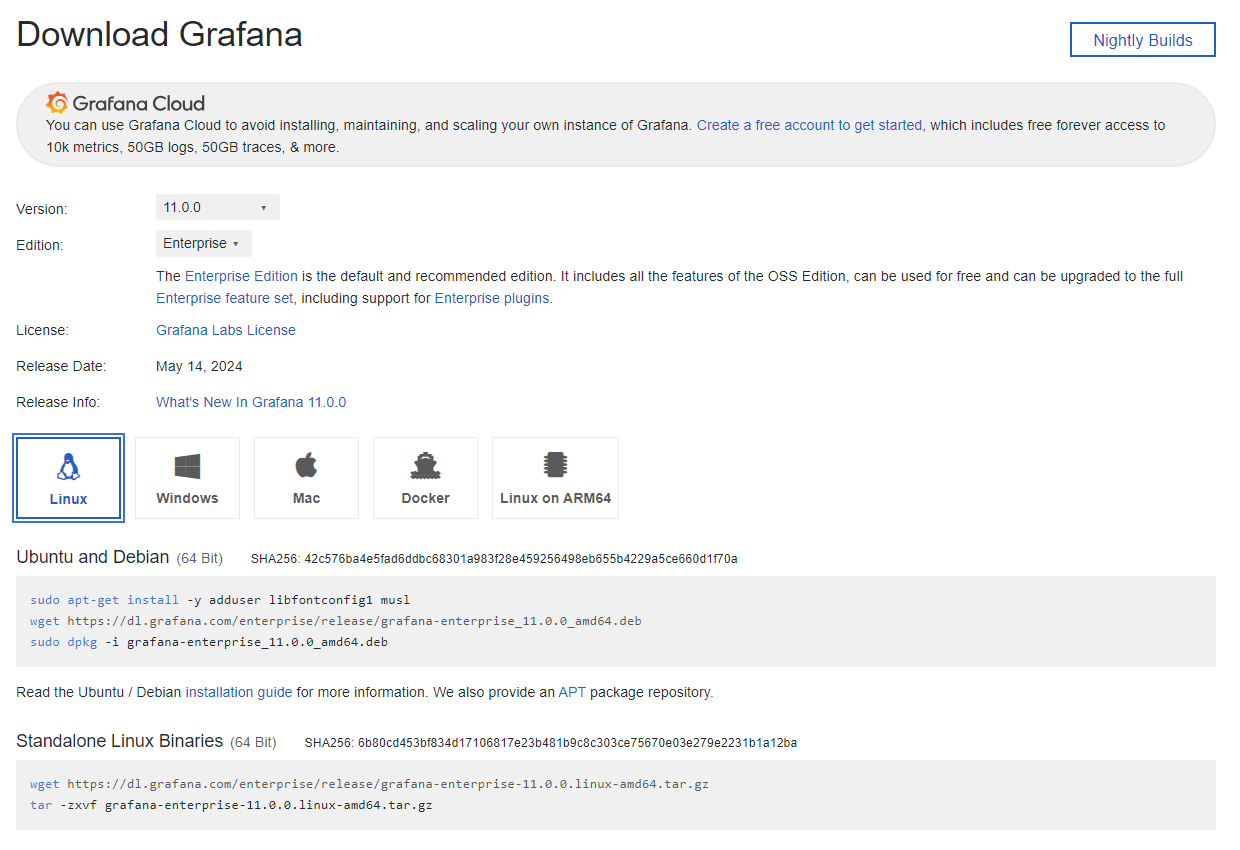Click the 'Release Info:' label
1240x850 pixels.
(58, 402)
